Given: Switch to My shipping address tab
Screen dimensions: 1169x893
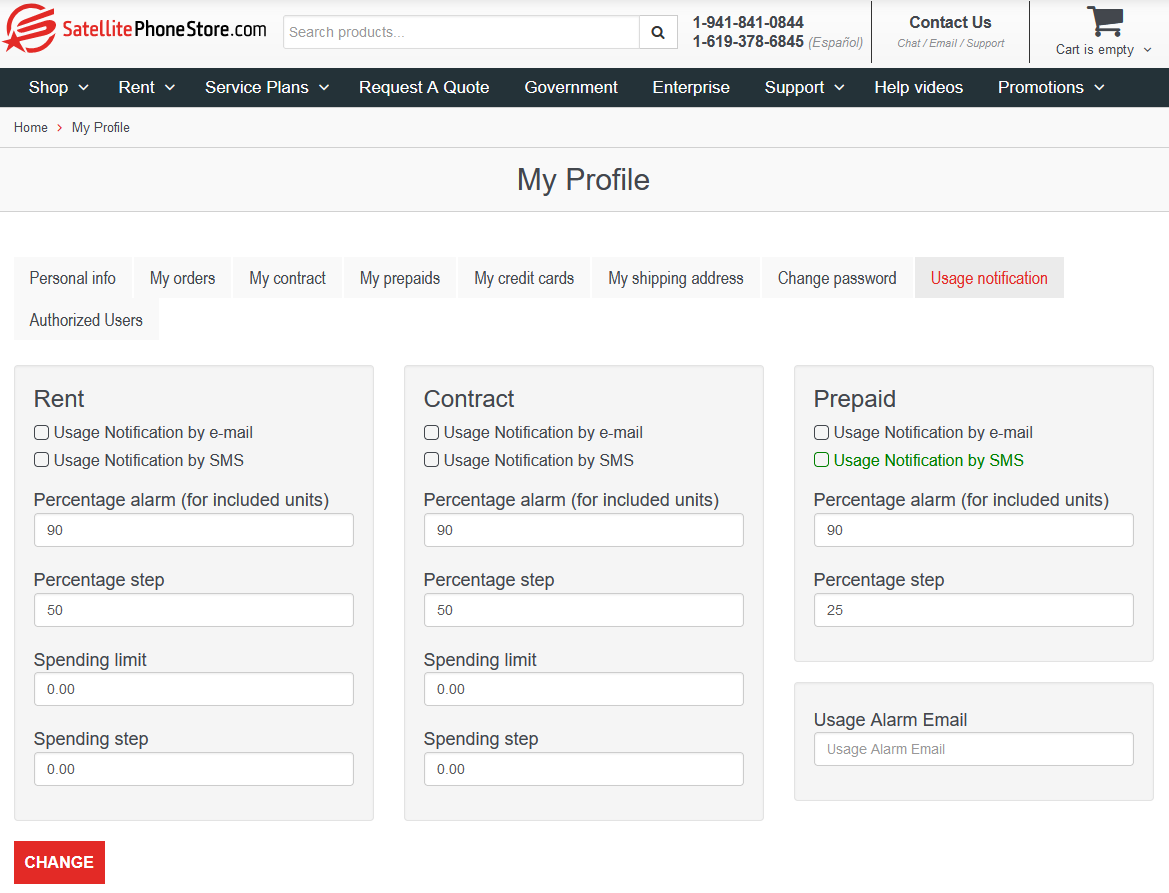Looking at the screenshot, I should pyautogui.click(x=675, y=278).
